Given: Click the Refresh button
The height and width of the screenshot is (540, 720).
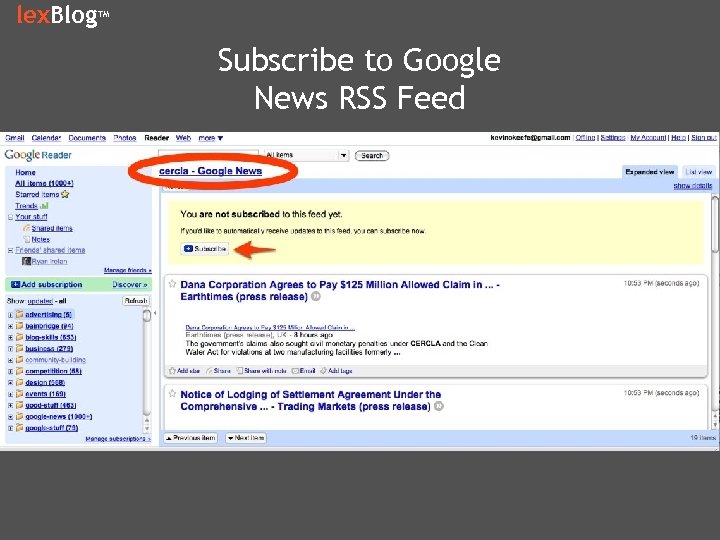Looking at the screenshot, I should coord(136,301).
